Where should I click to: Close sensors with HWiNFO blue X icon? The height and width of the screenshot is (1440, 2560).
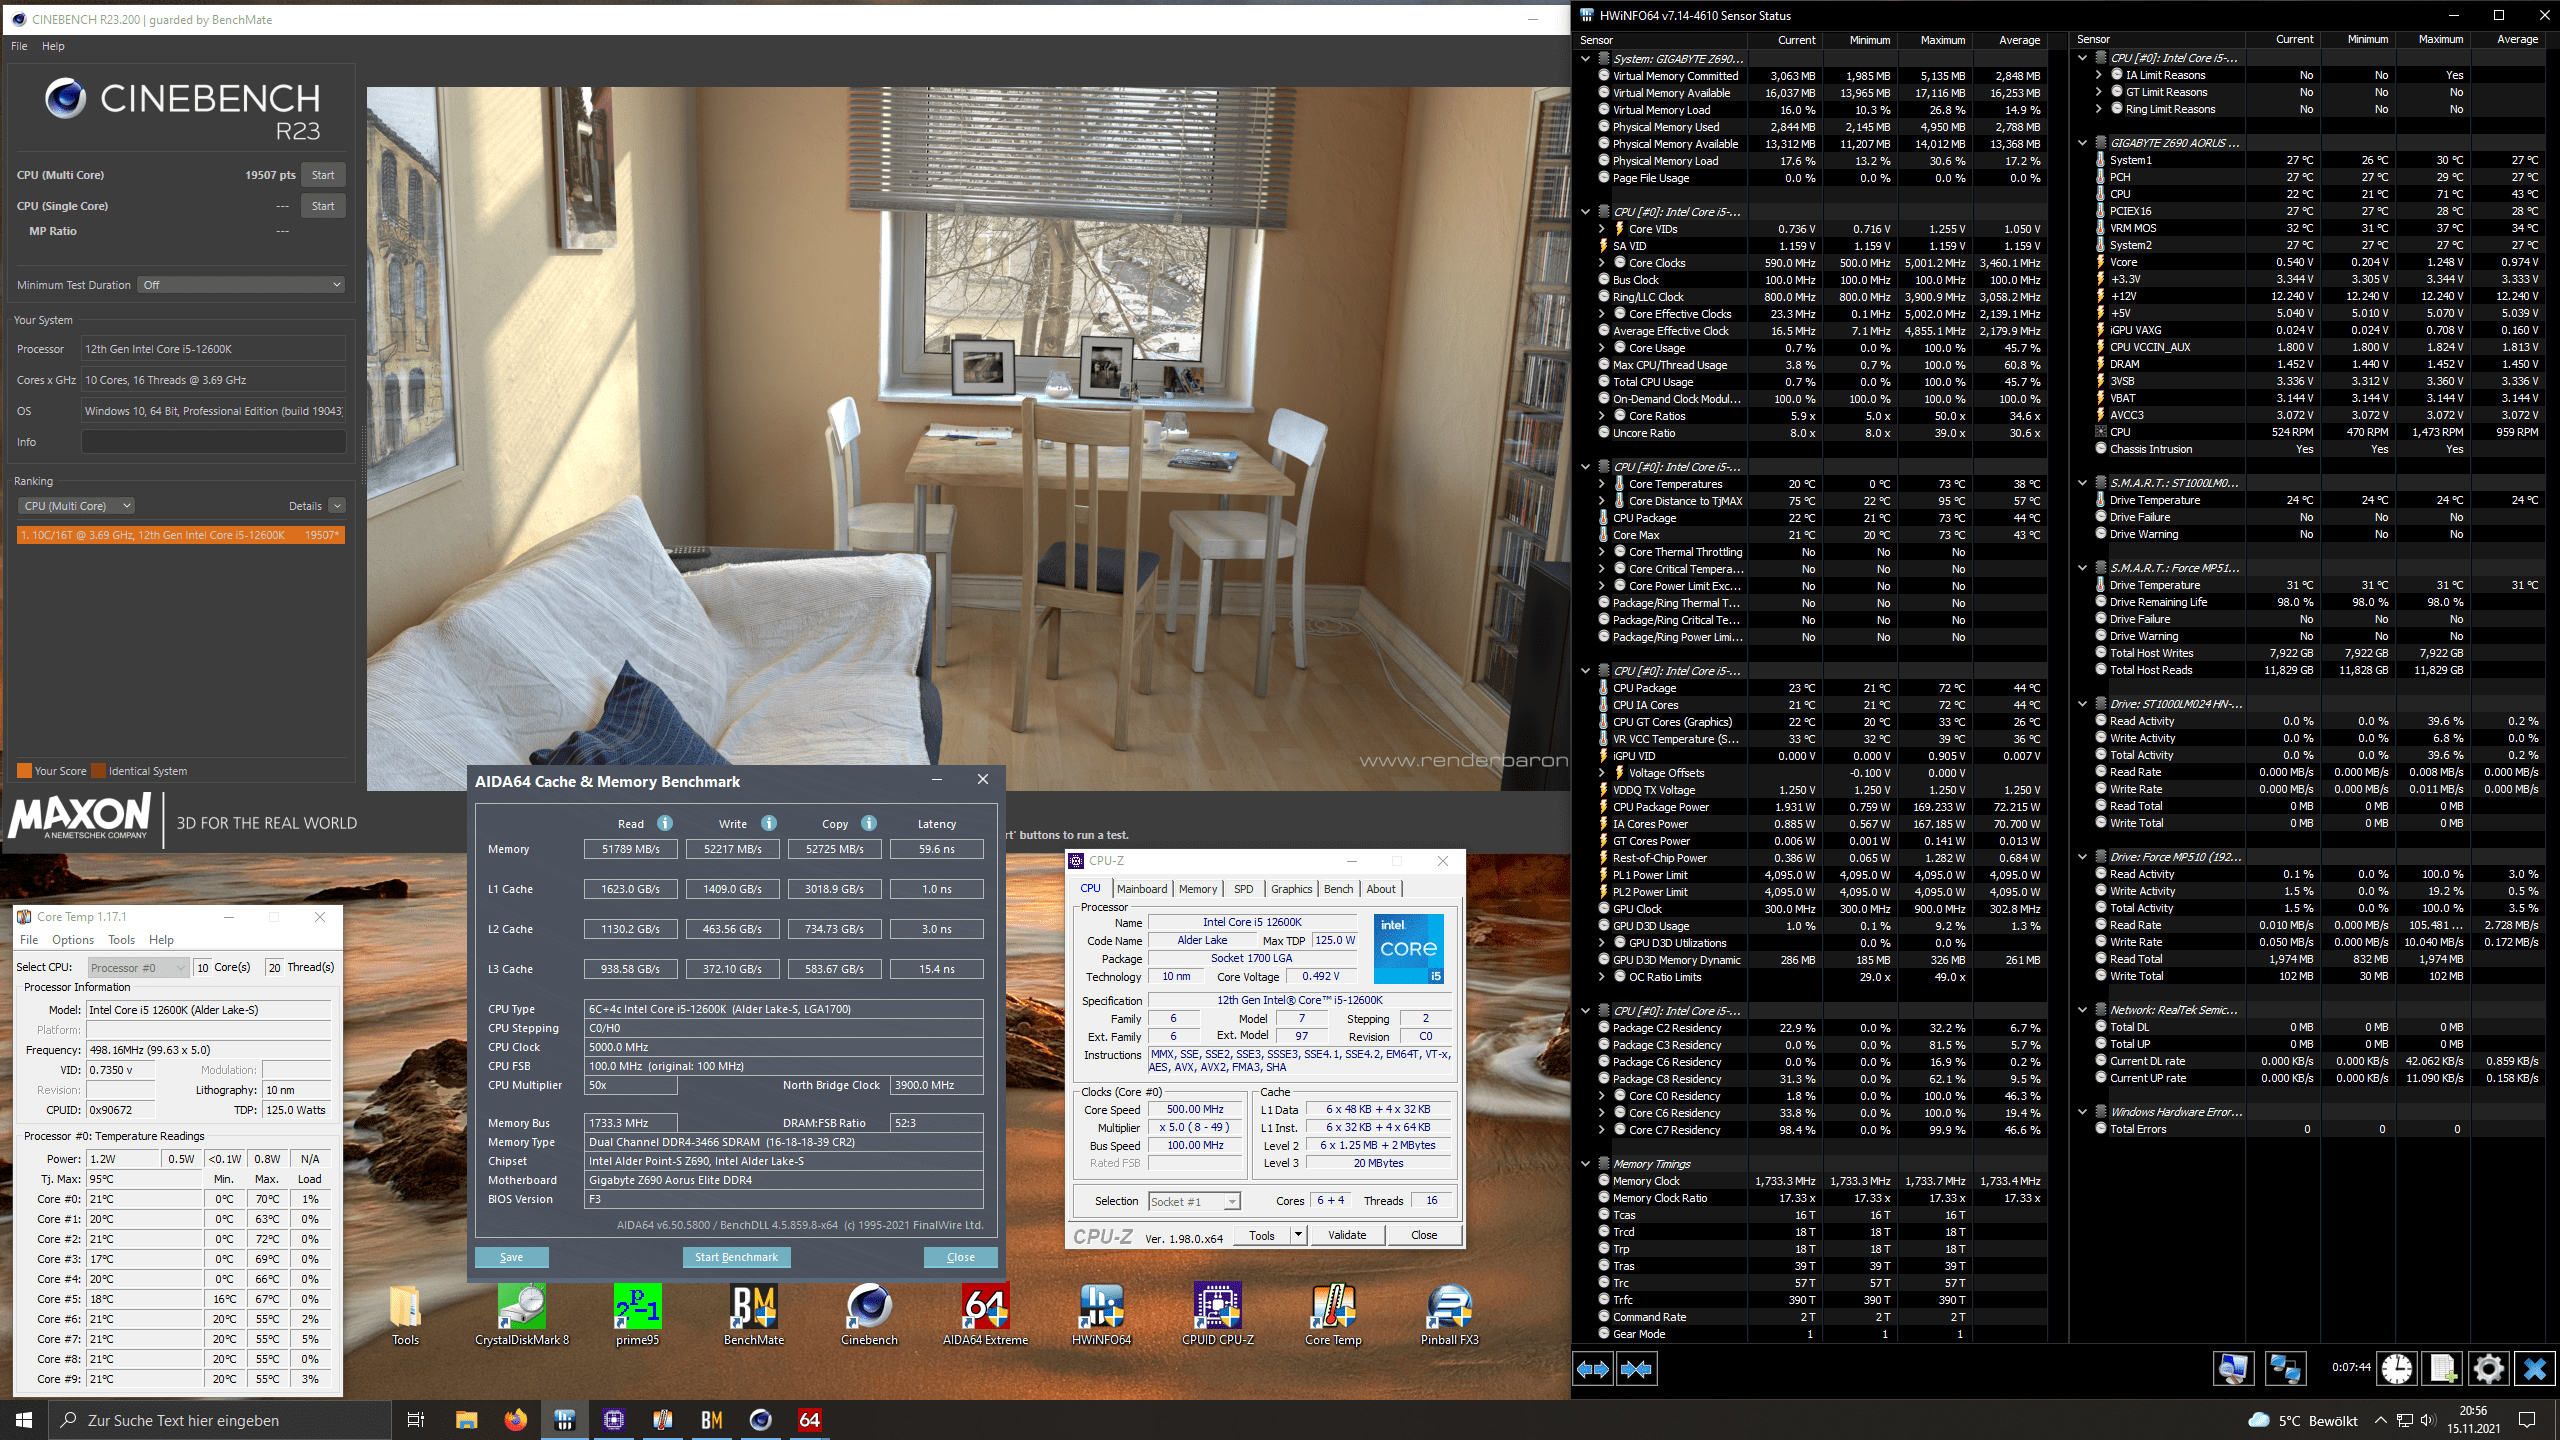point(2534,1368)
